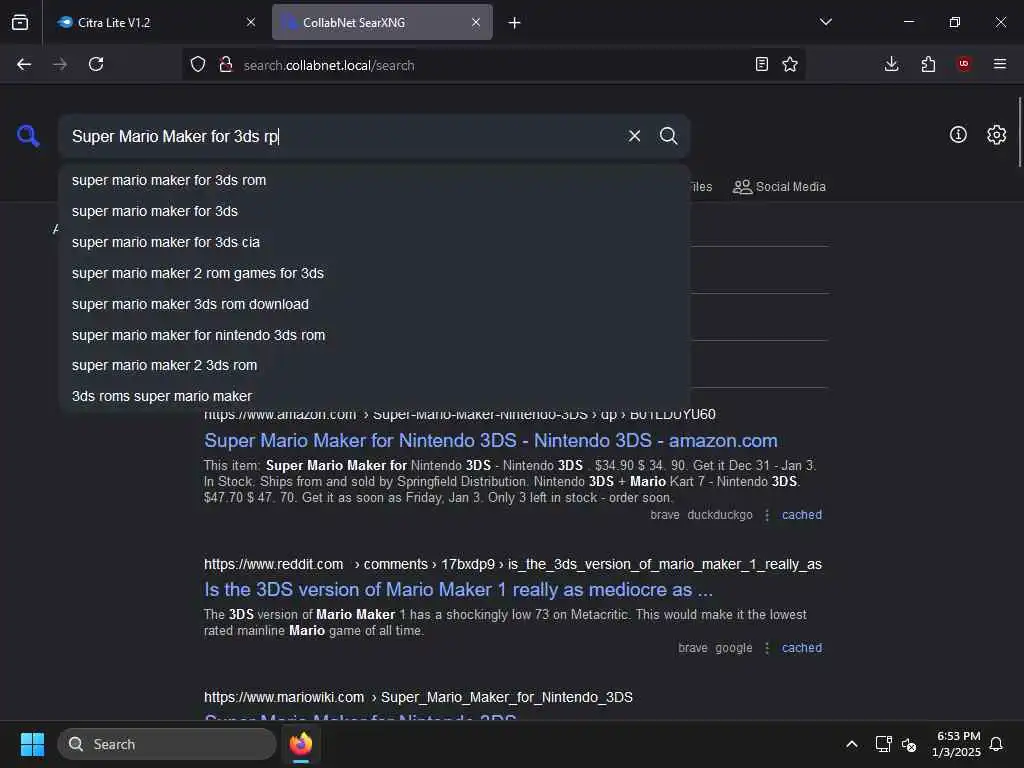Select the CollabNet SearXNG tab
Screen dimensions: 1024x768
pyautogui.click(x=382, y=22)
